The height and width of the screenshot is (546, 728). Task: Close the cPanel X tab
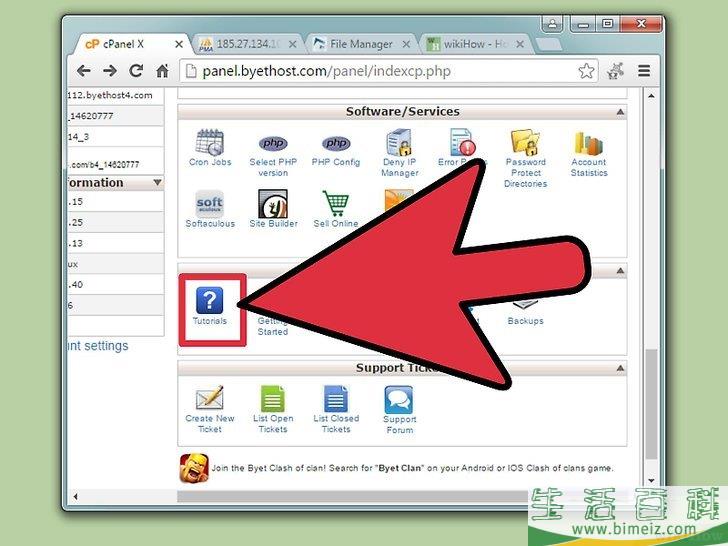[x=179, y=44]
